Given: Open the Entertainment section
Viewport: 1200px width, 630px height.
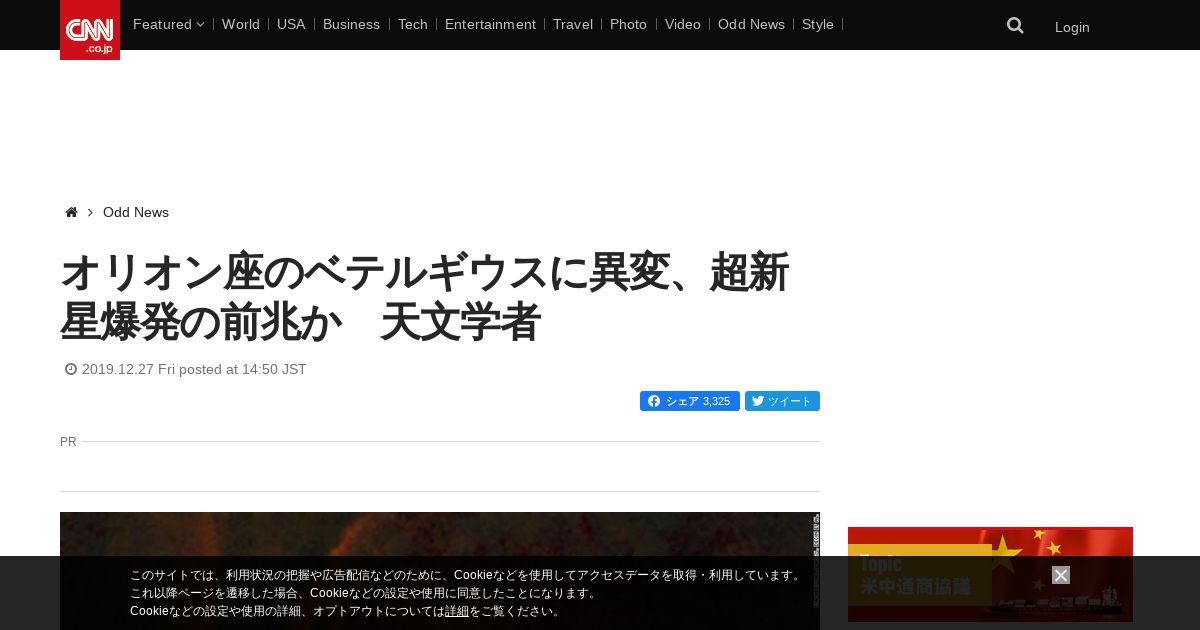Looking at the screenshot, I should point(490,24).
